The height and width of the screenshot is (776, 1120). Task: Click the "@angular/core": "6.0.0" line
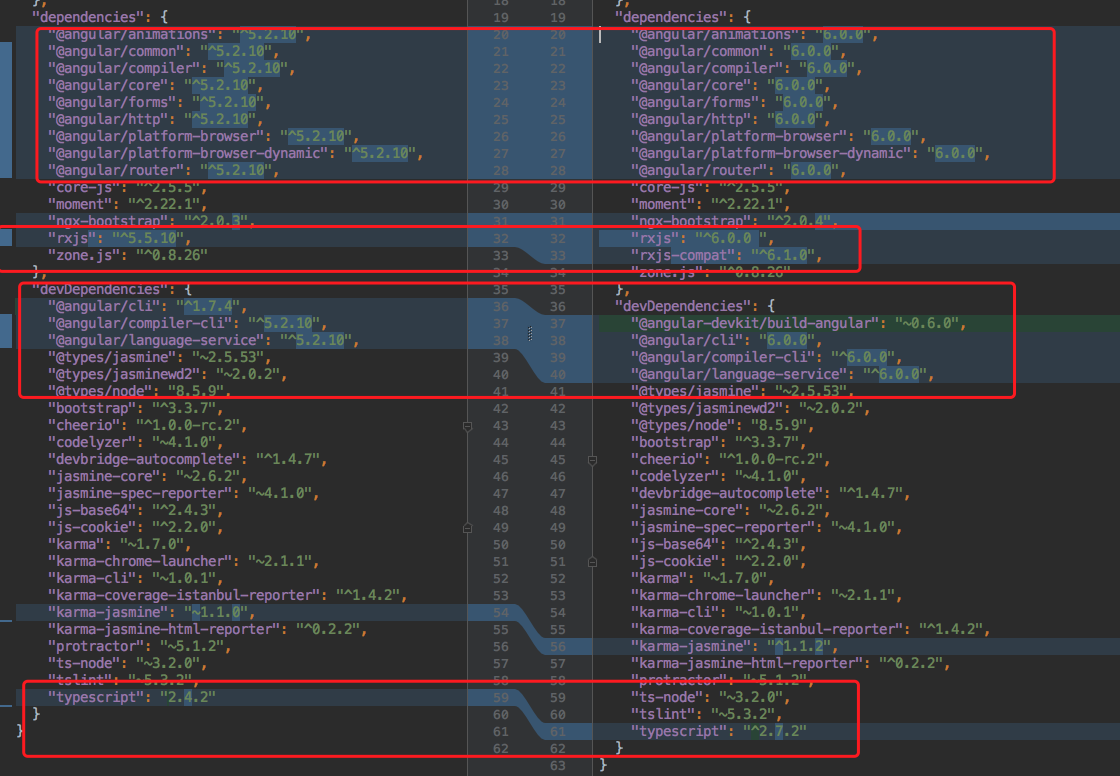[730, 86]
